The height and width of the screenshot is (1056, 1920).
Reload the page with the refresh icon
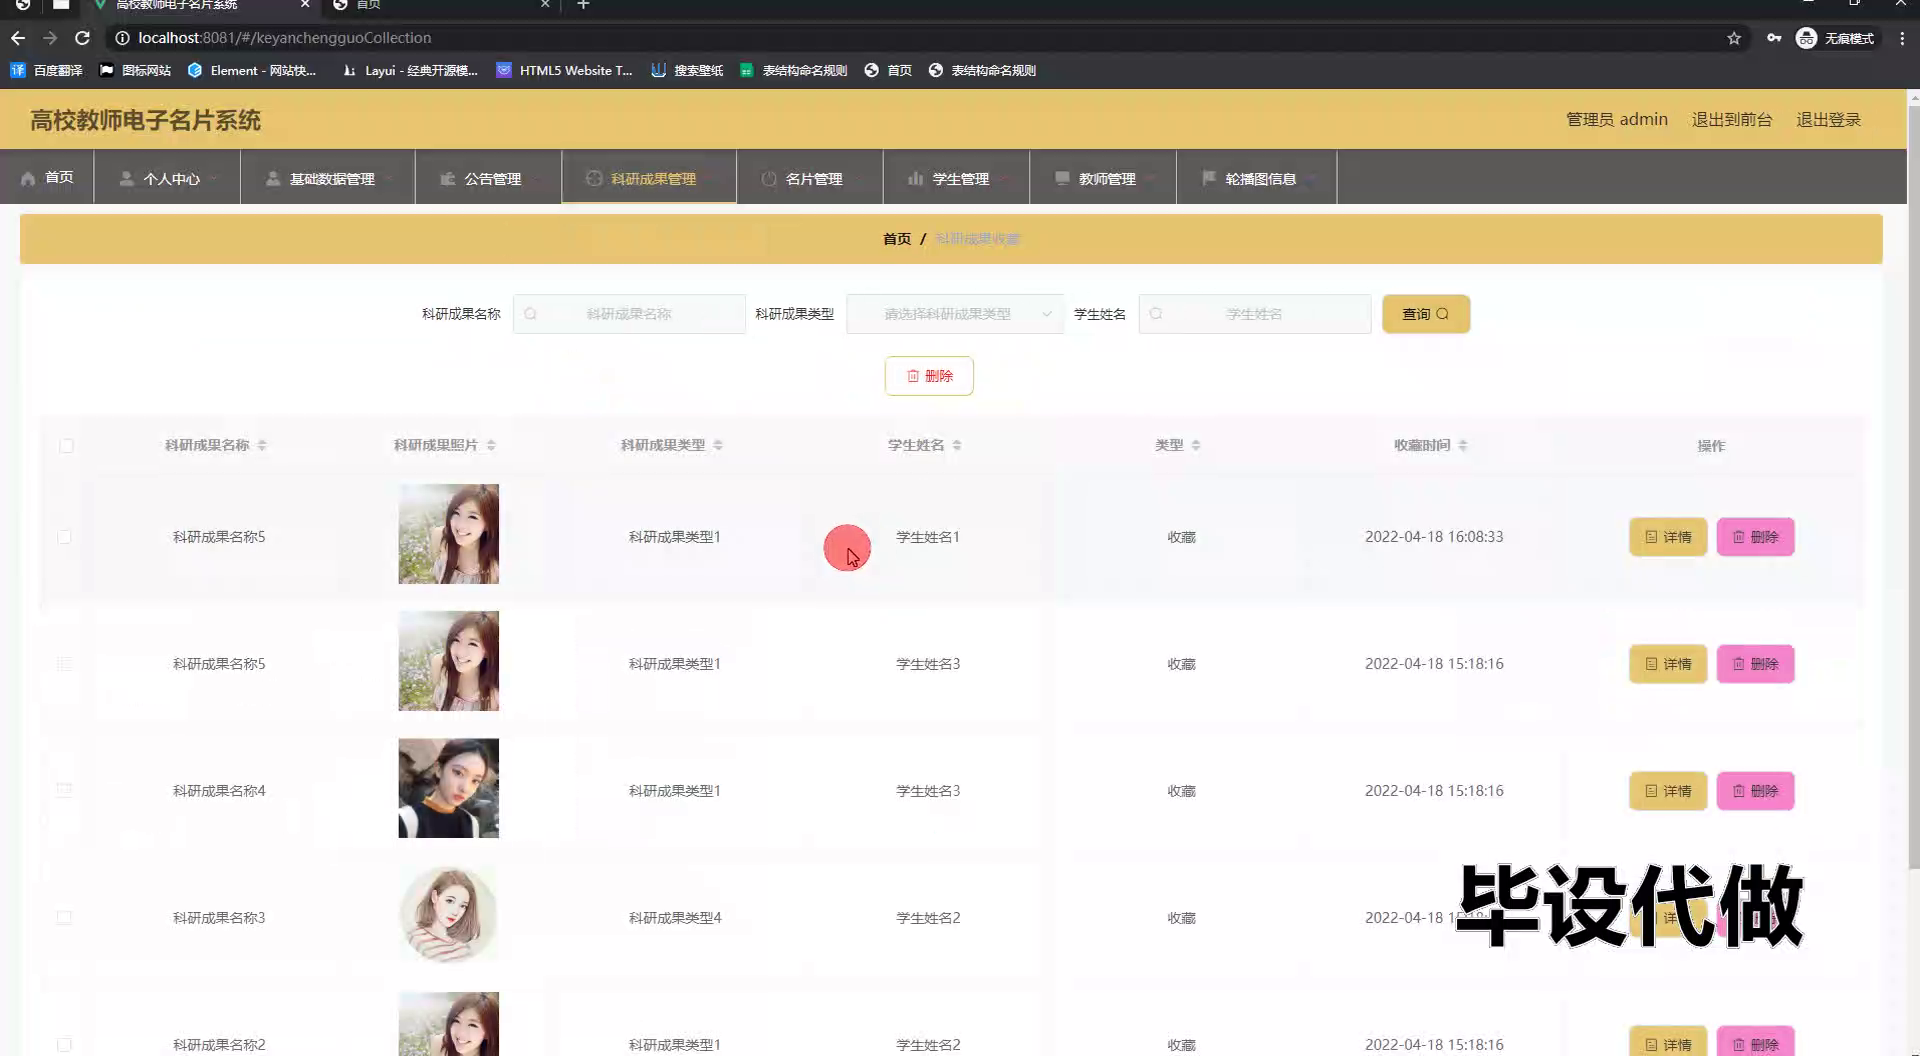(x=83, y=38)
